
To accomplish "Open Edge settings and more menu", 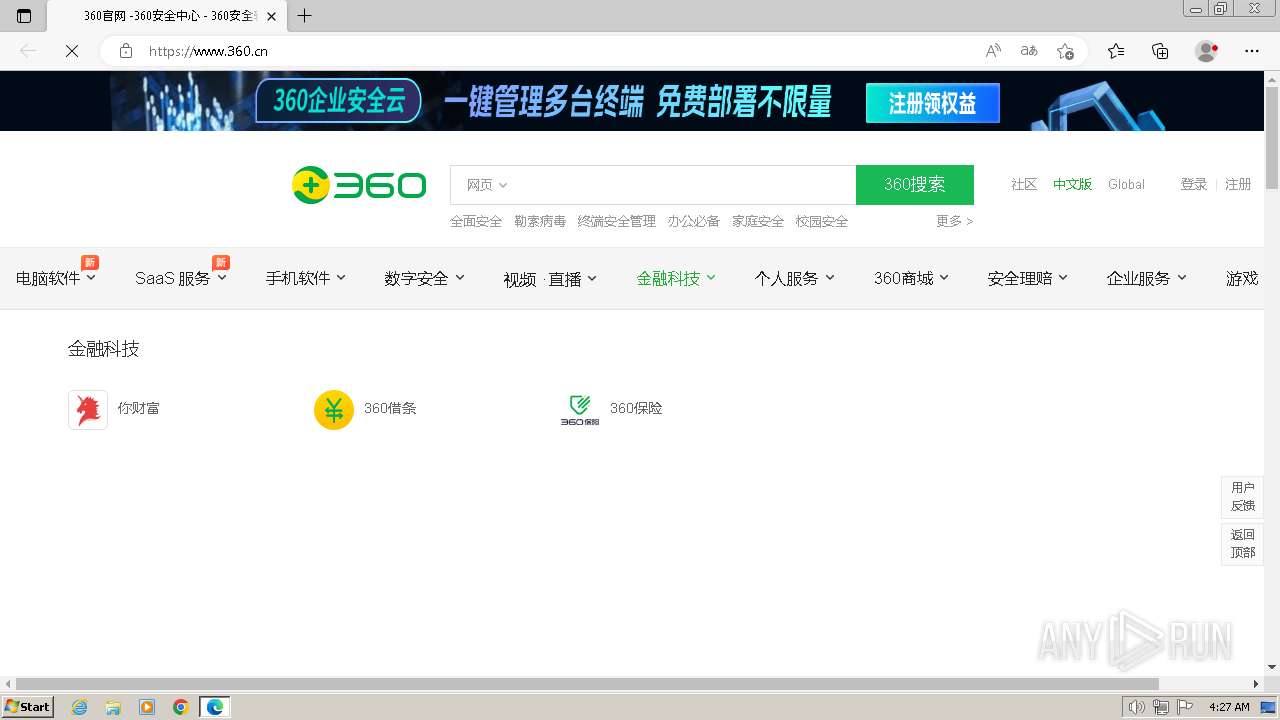I will [1252, 51].
